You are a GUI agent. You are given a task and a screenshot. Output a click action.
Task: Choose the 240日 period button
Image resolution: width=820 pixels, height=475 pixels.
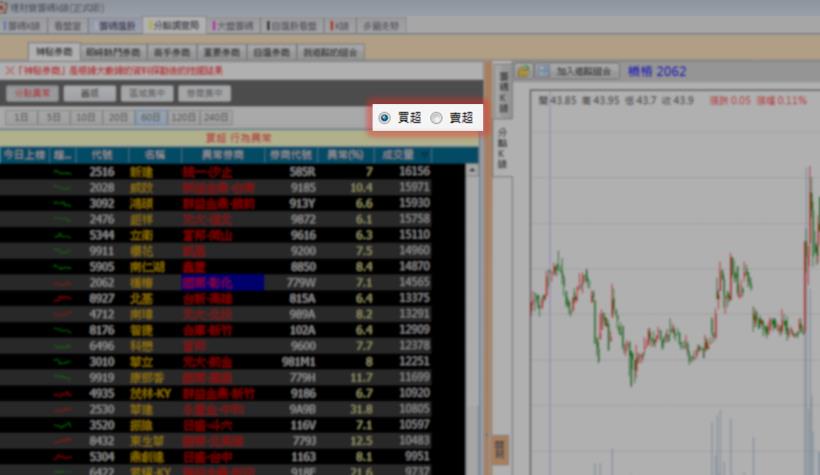(x=215, y=117)
